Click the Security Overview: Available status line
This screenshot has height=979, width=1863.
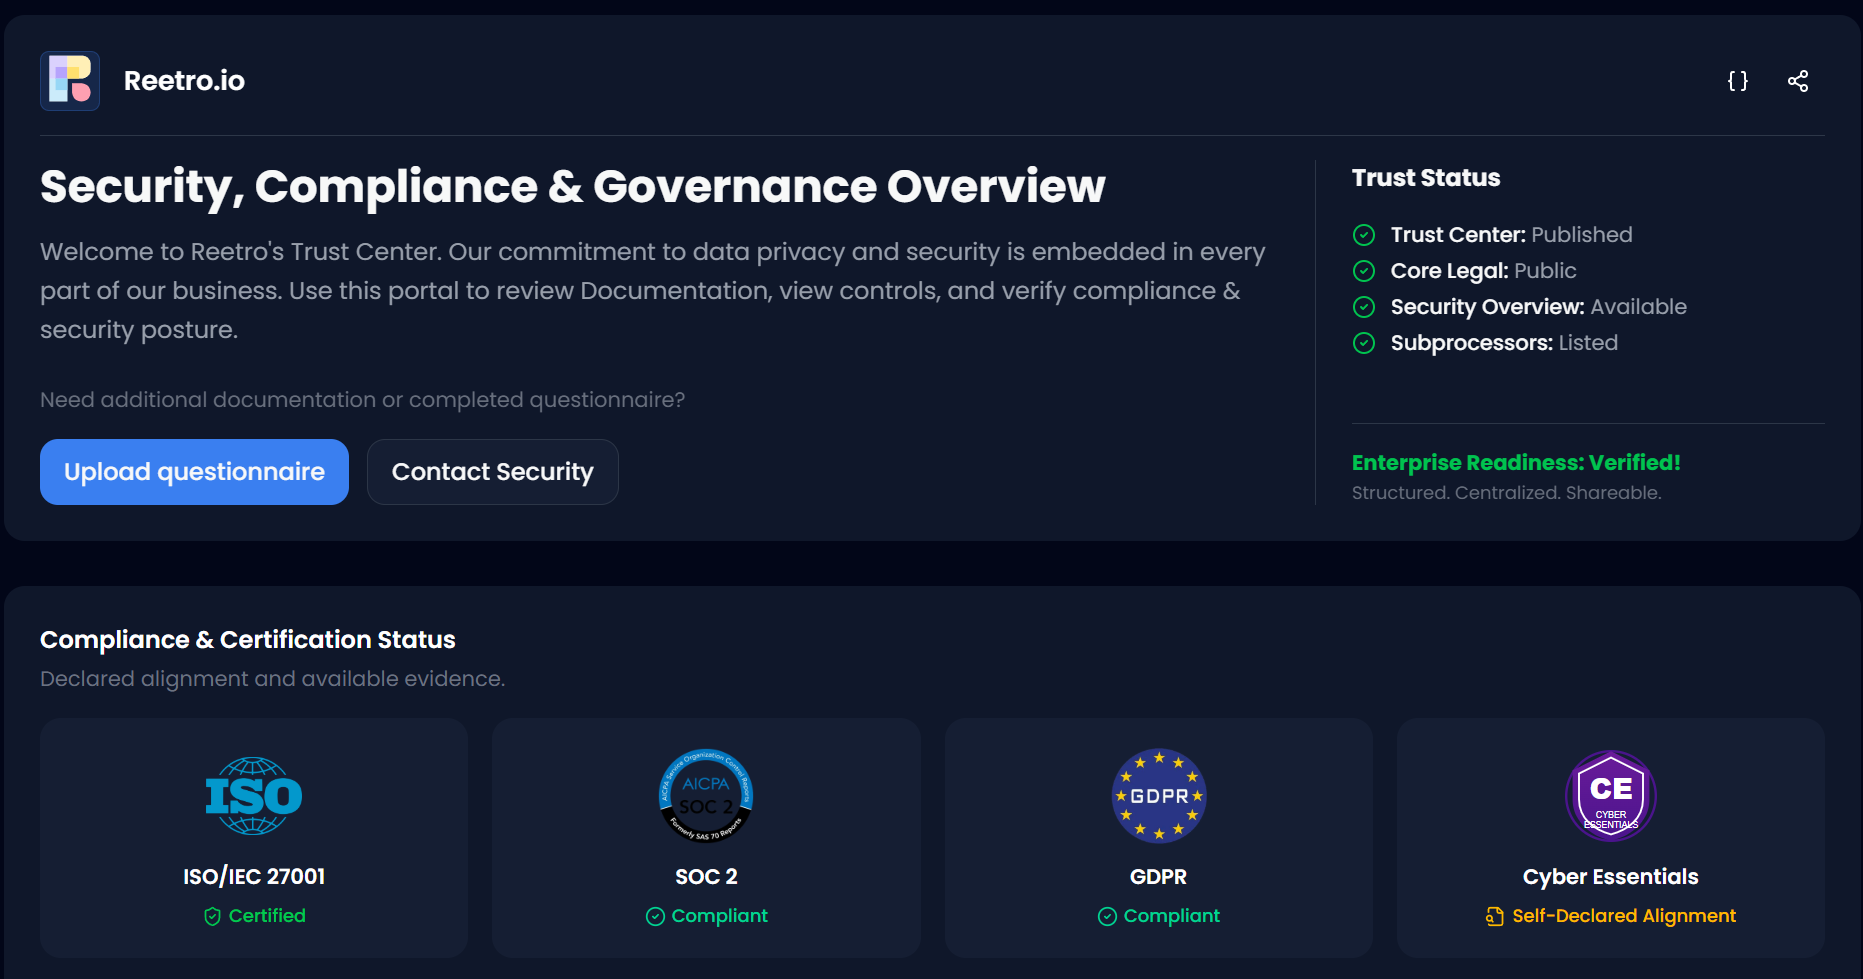(1538, 307)
